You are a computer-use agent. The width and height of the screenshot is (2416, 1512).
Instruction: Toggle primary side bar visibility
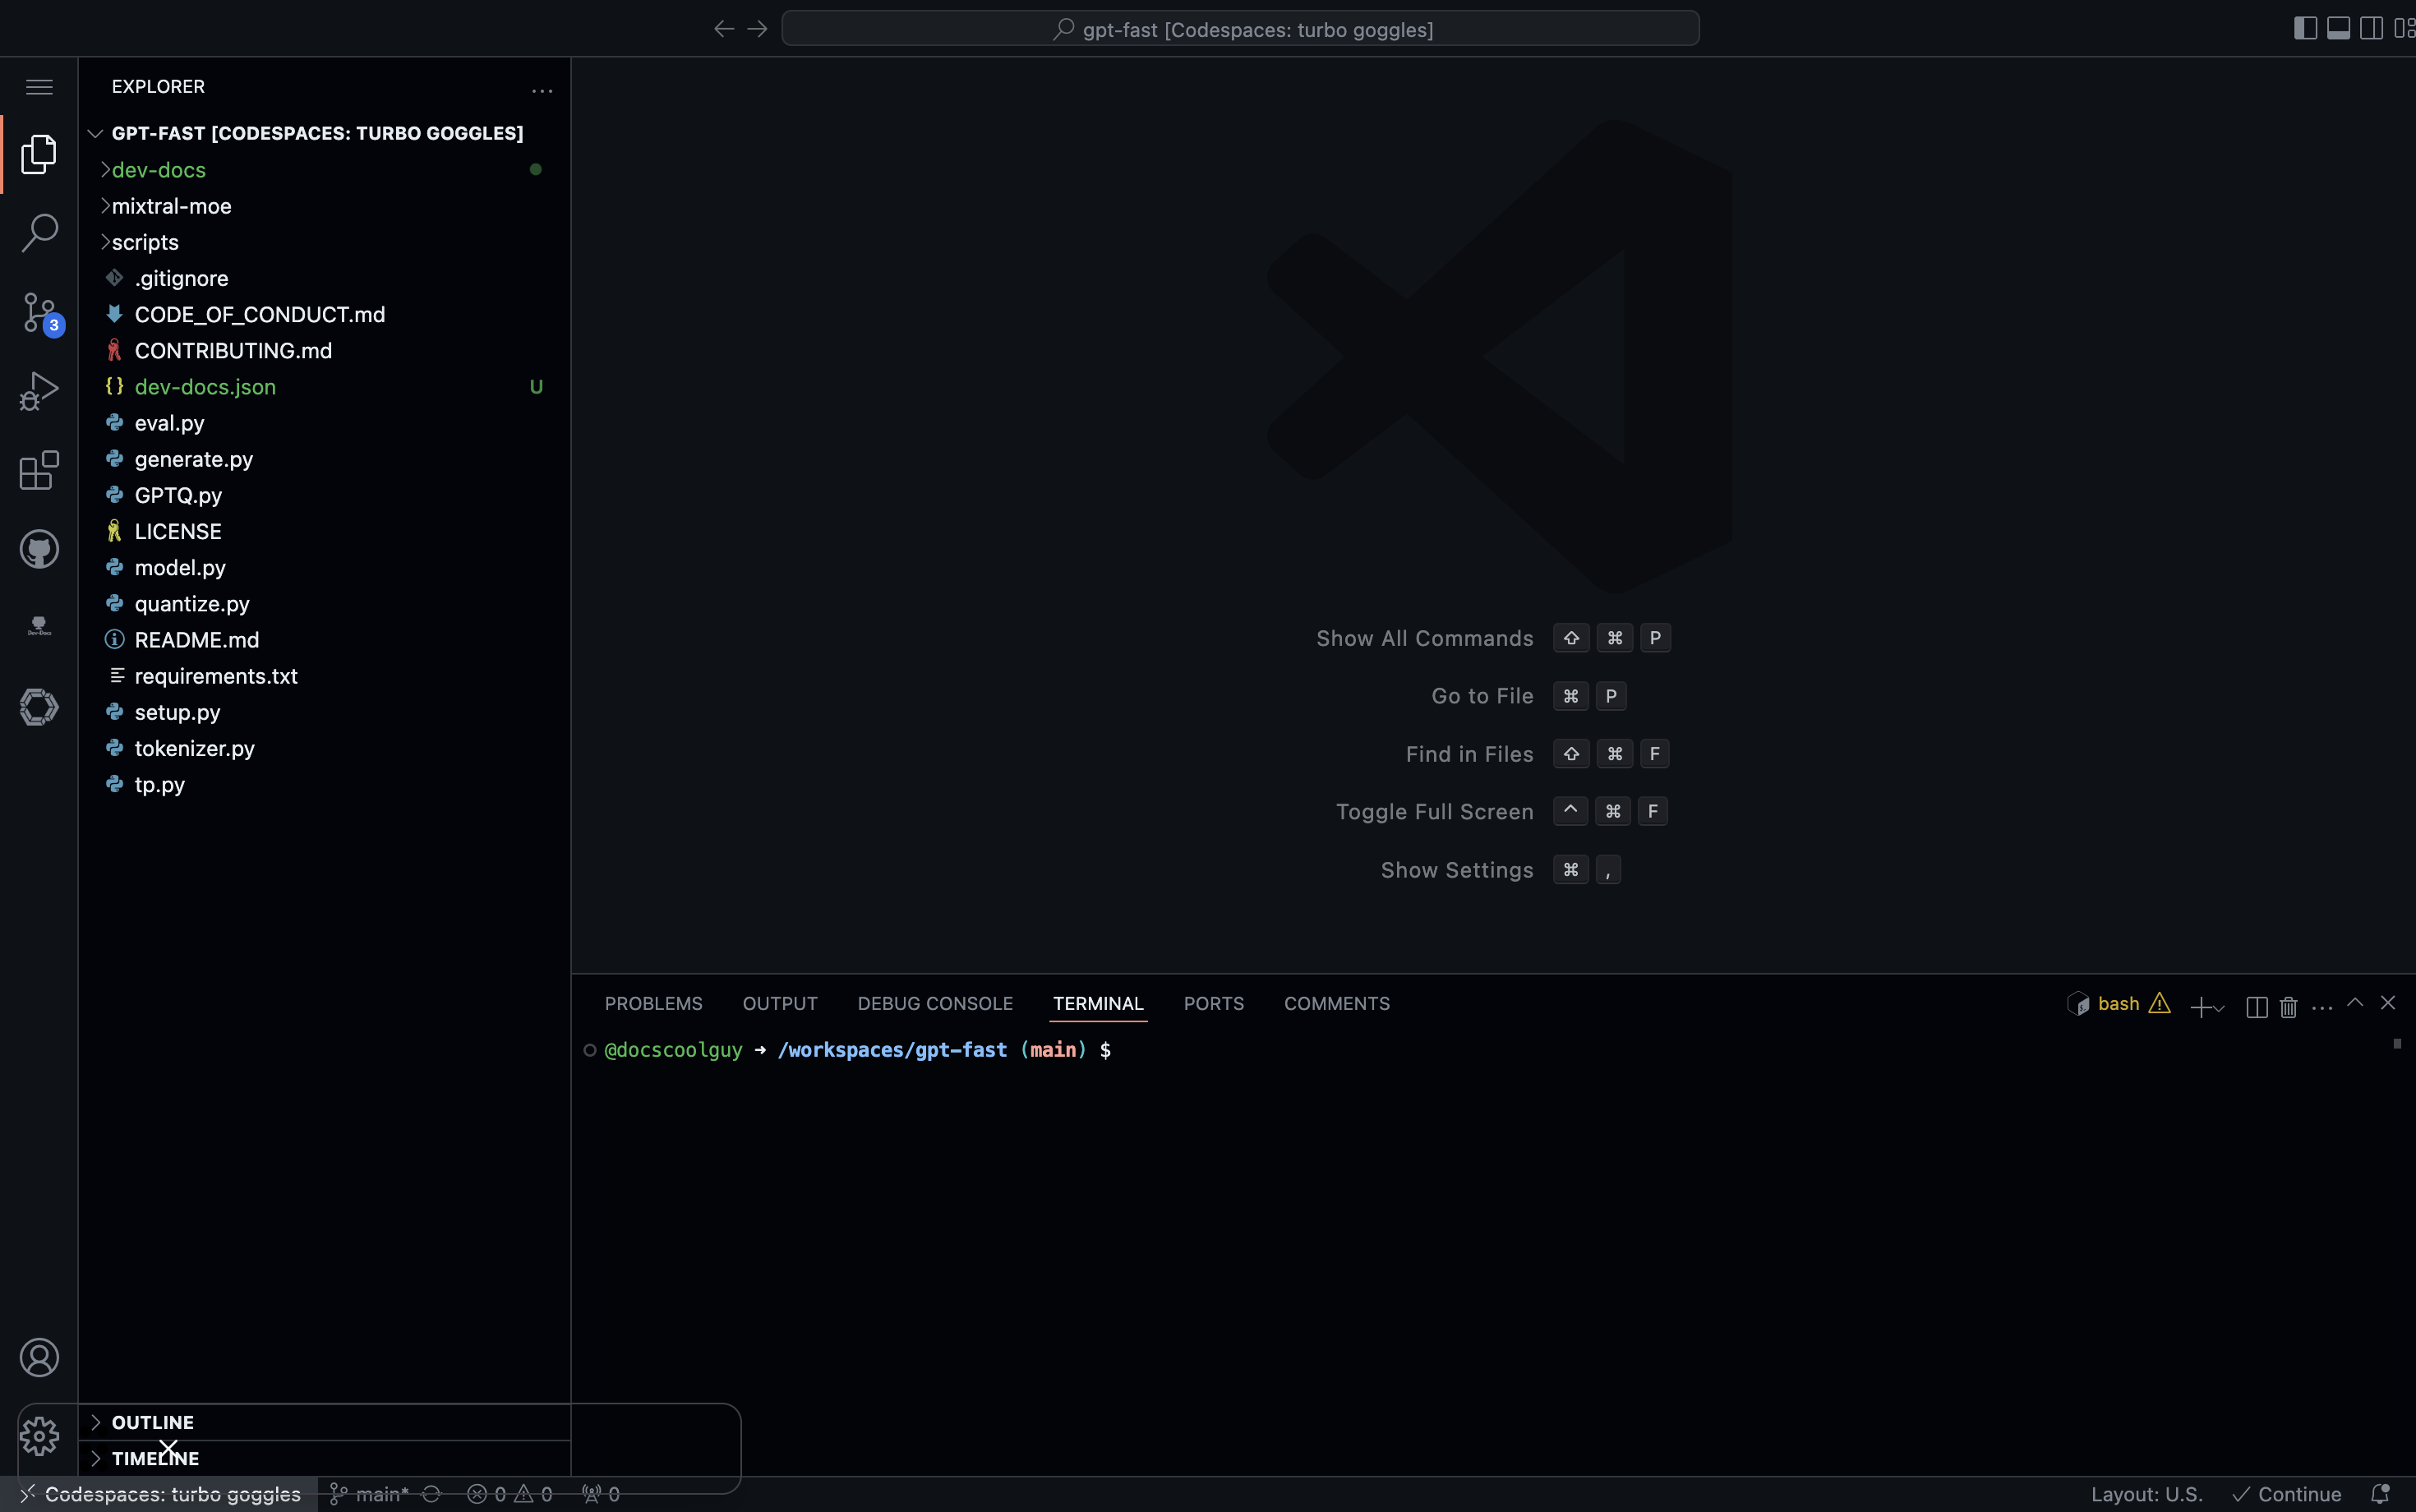[2305, 28]
